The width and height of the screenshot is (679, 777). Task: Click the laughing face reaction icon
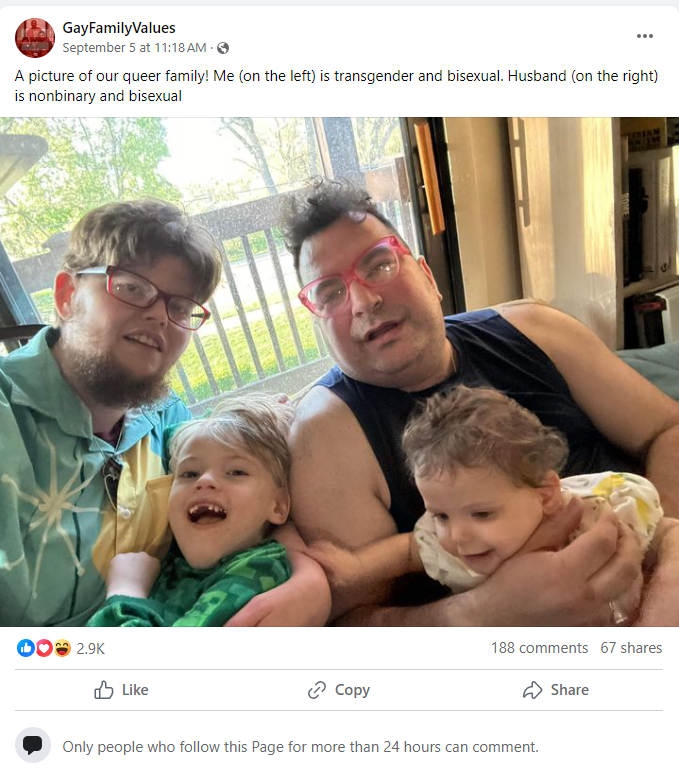click(x=62, y=648)
